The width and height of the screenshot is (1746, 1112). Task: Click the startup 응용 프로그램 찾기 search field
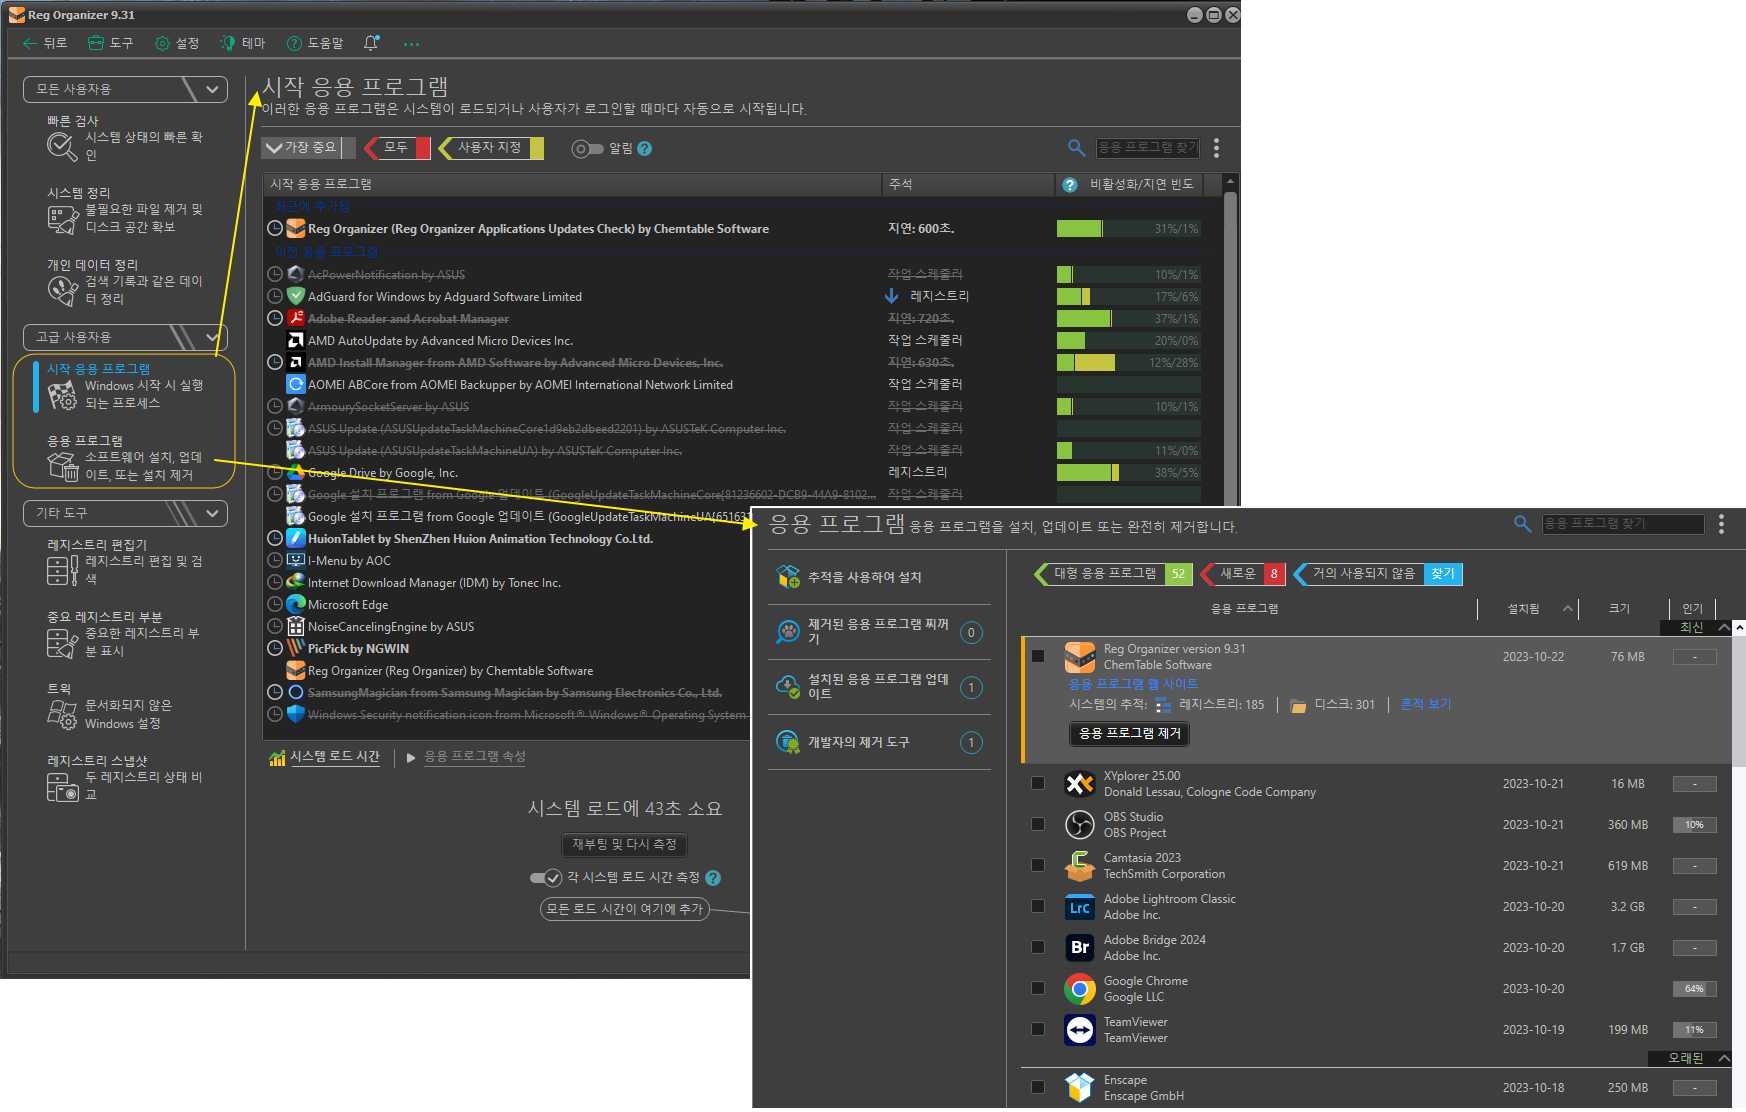click(1148, 148)
